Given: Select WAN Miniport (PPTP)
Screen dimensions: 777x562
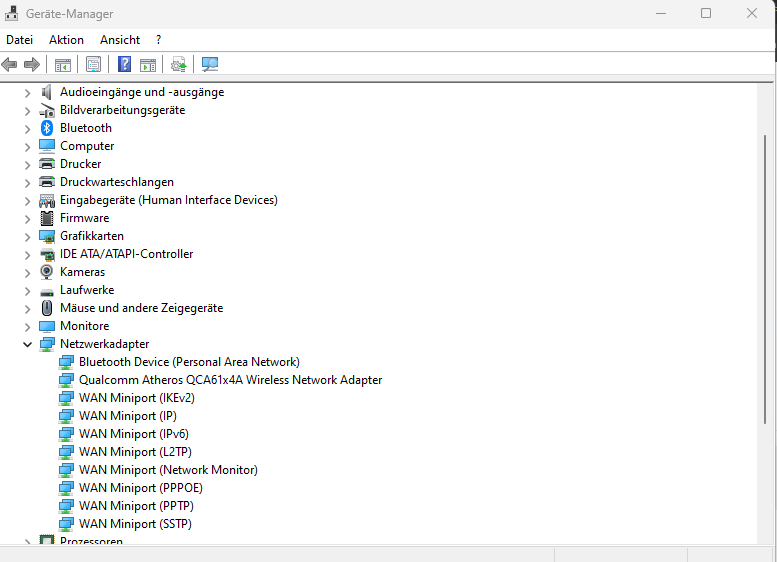Looking at the screenshot, I should pos(136,506).
